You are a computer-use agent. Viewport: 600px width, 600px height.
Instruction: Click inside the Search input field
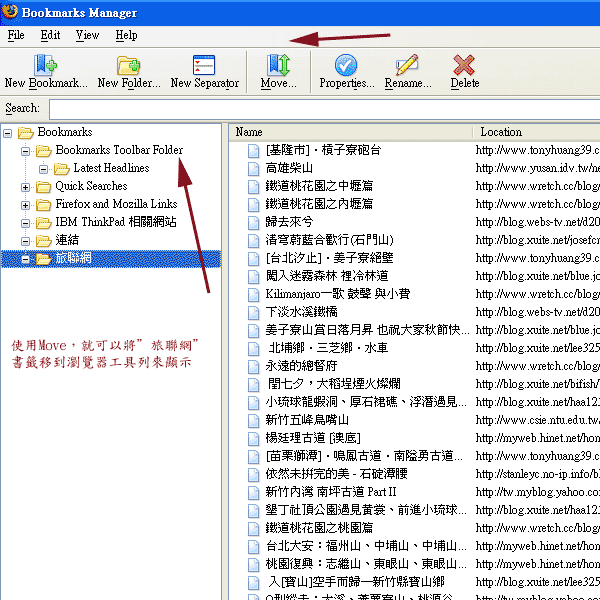coord(320,108)
